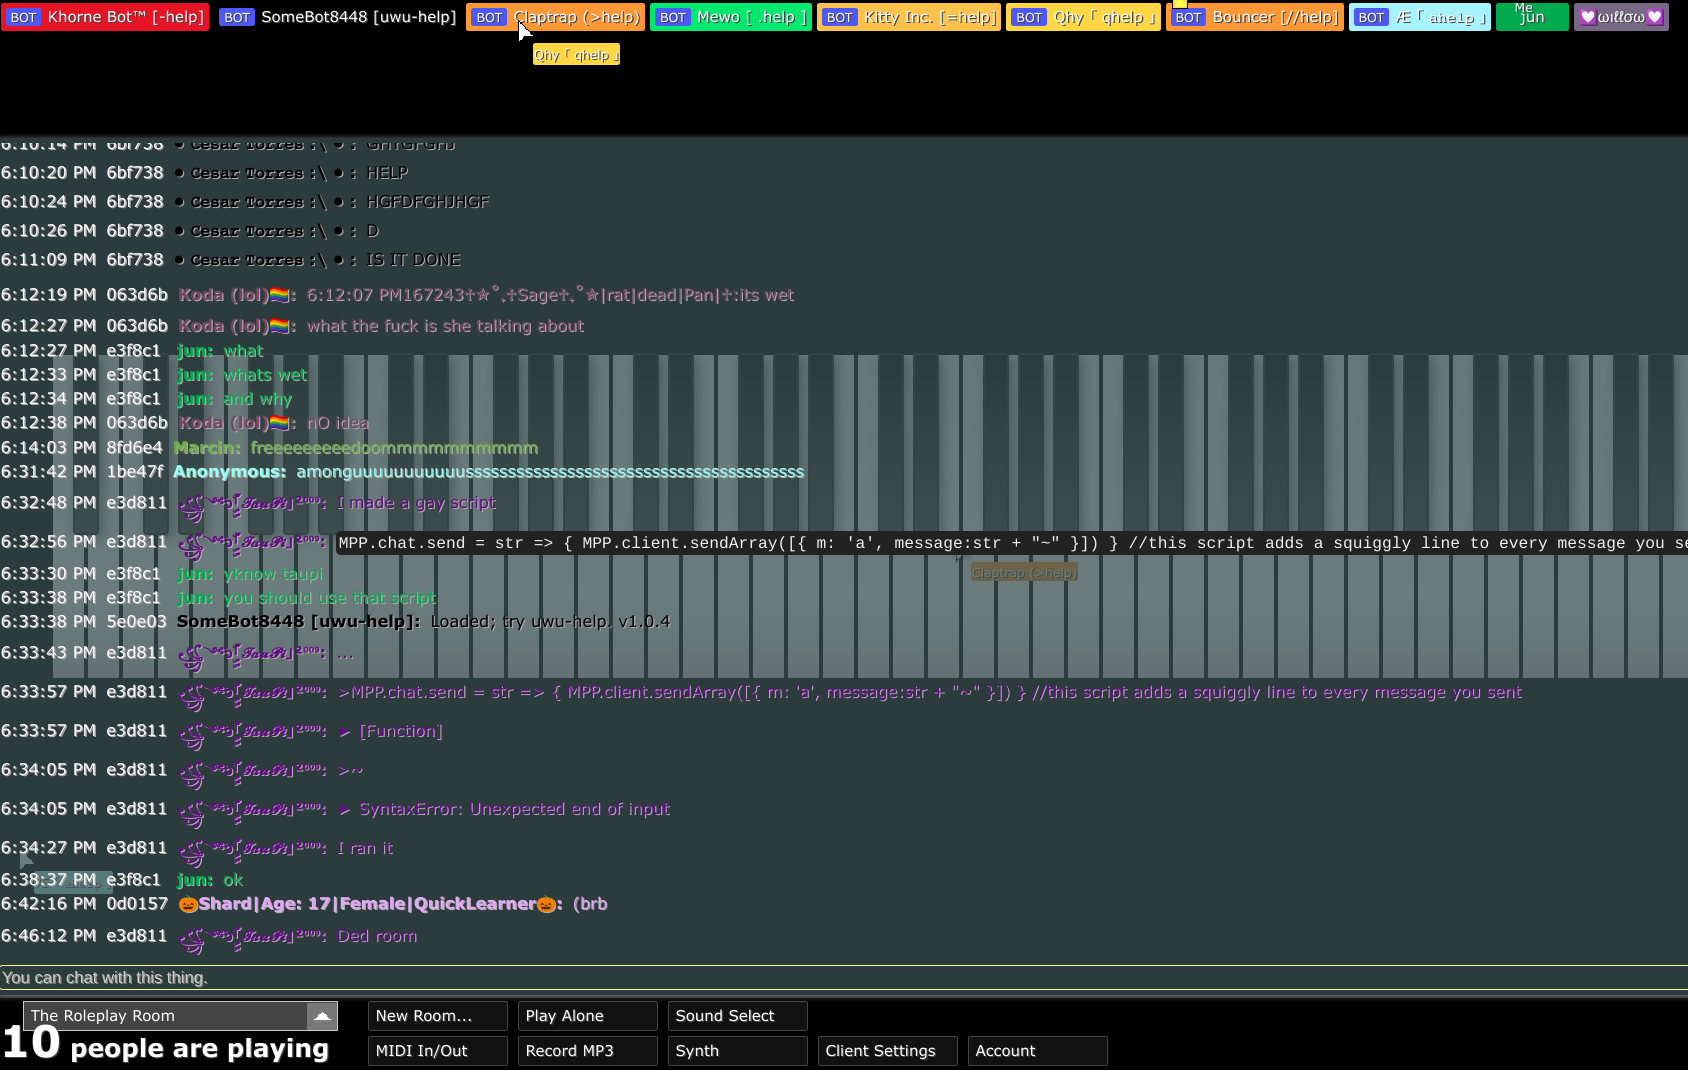Click the 'HGFDFGHJHGF' chat message
The width and height of the screenshot is (1688, 1070).
[x=428, y=202]
